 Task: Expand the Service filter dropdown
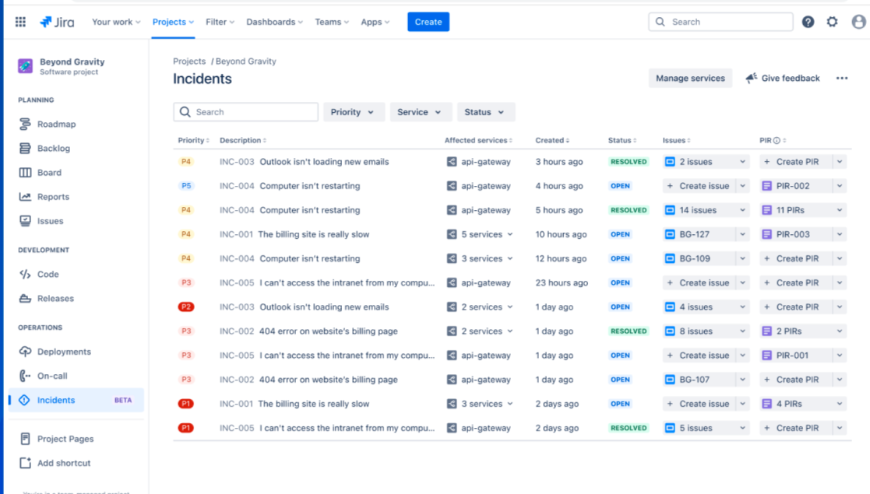click(420, 112)
